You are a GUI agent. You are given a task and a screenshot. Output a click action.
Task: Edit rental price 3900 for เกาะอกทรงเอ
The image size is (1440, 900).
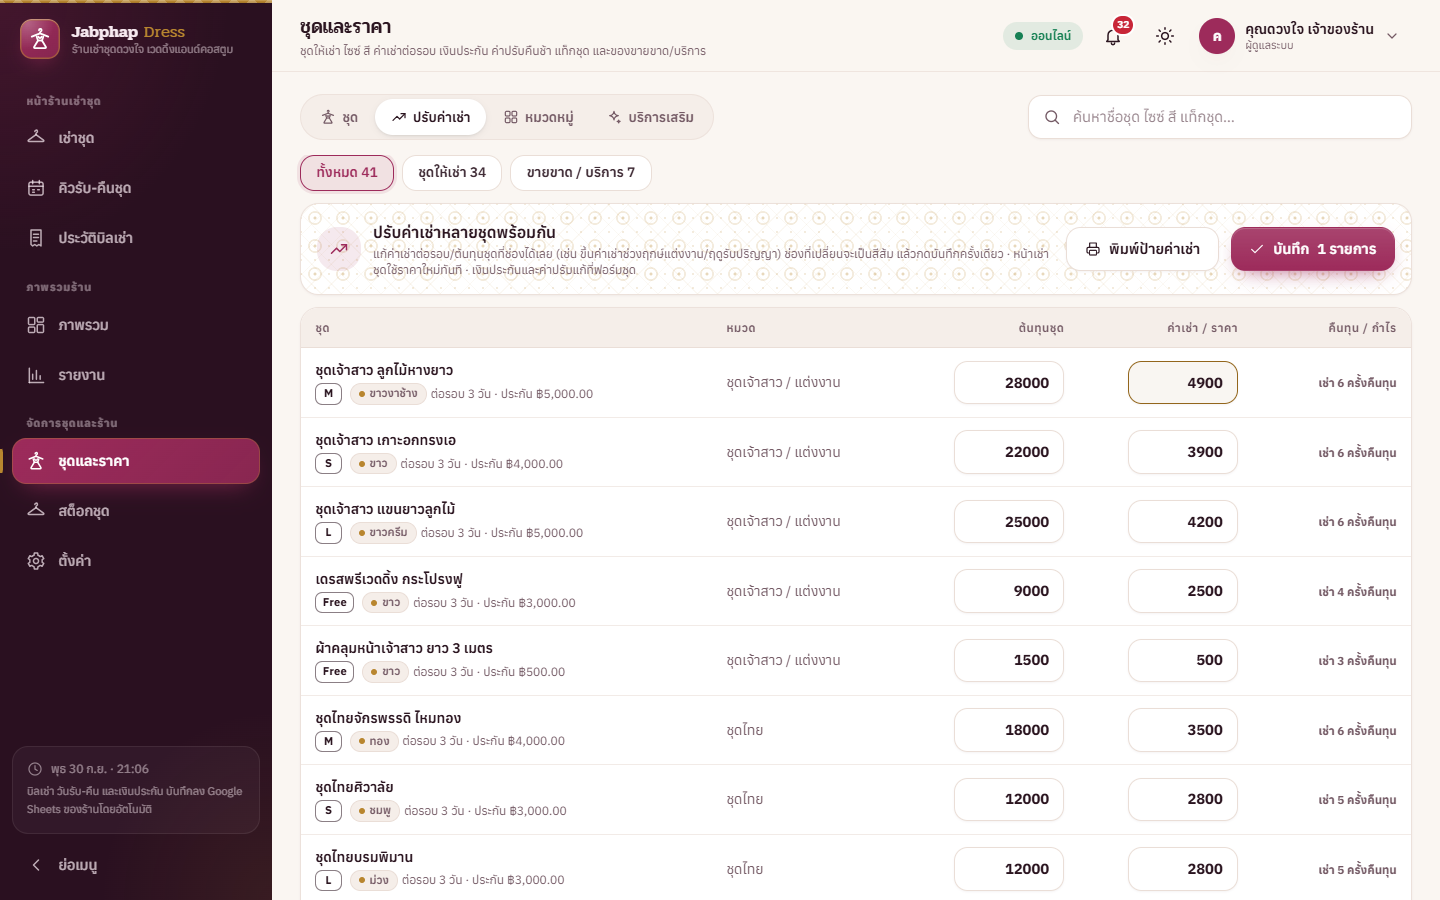[x=1183, y=452]
